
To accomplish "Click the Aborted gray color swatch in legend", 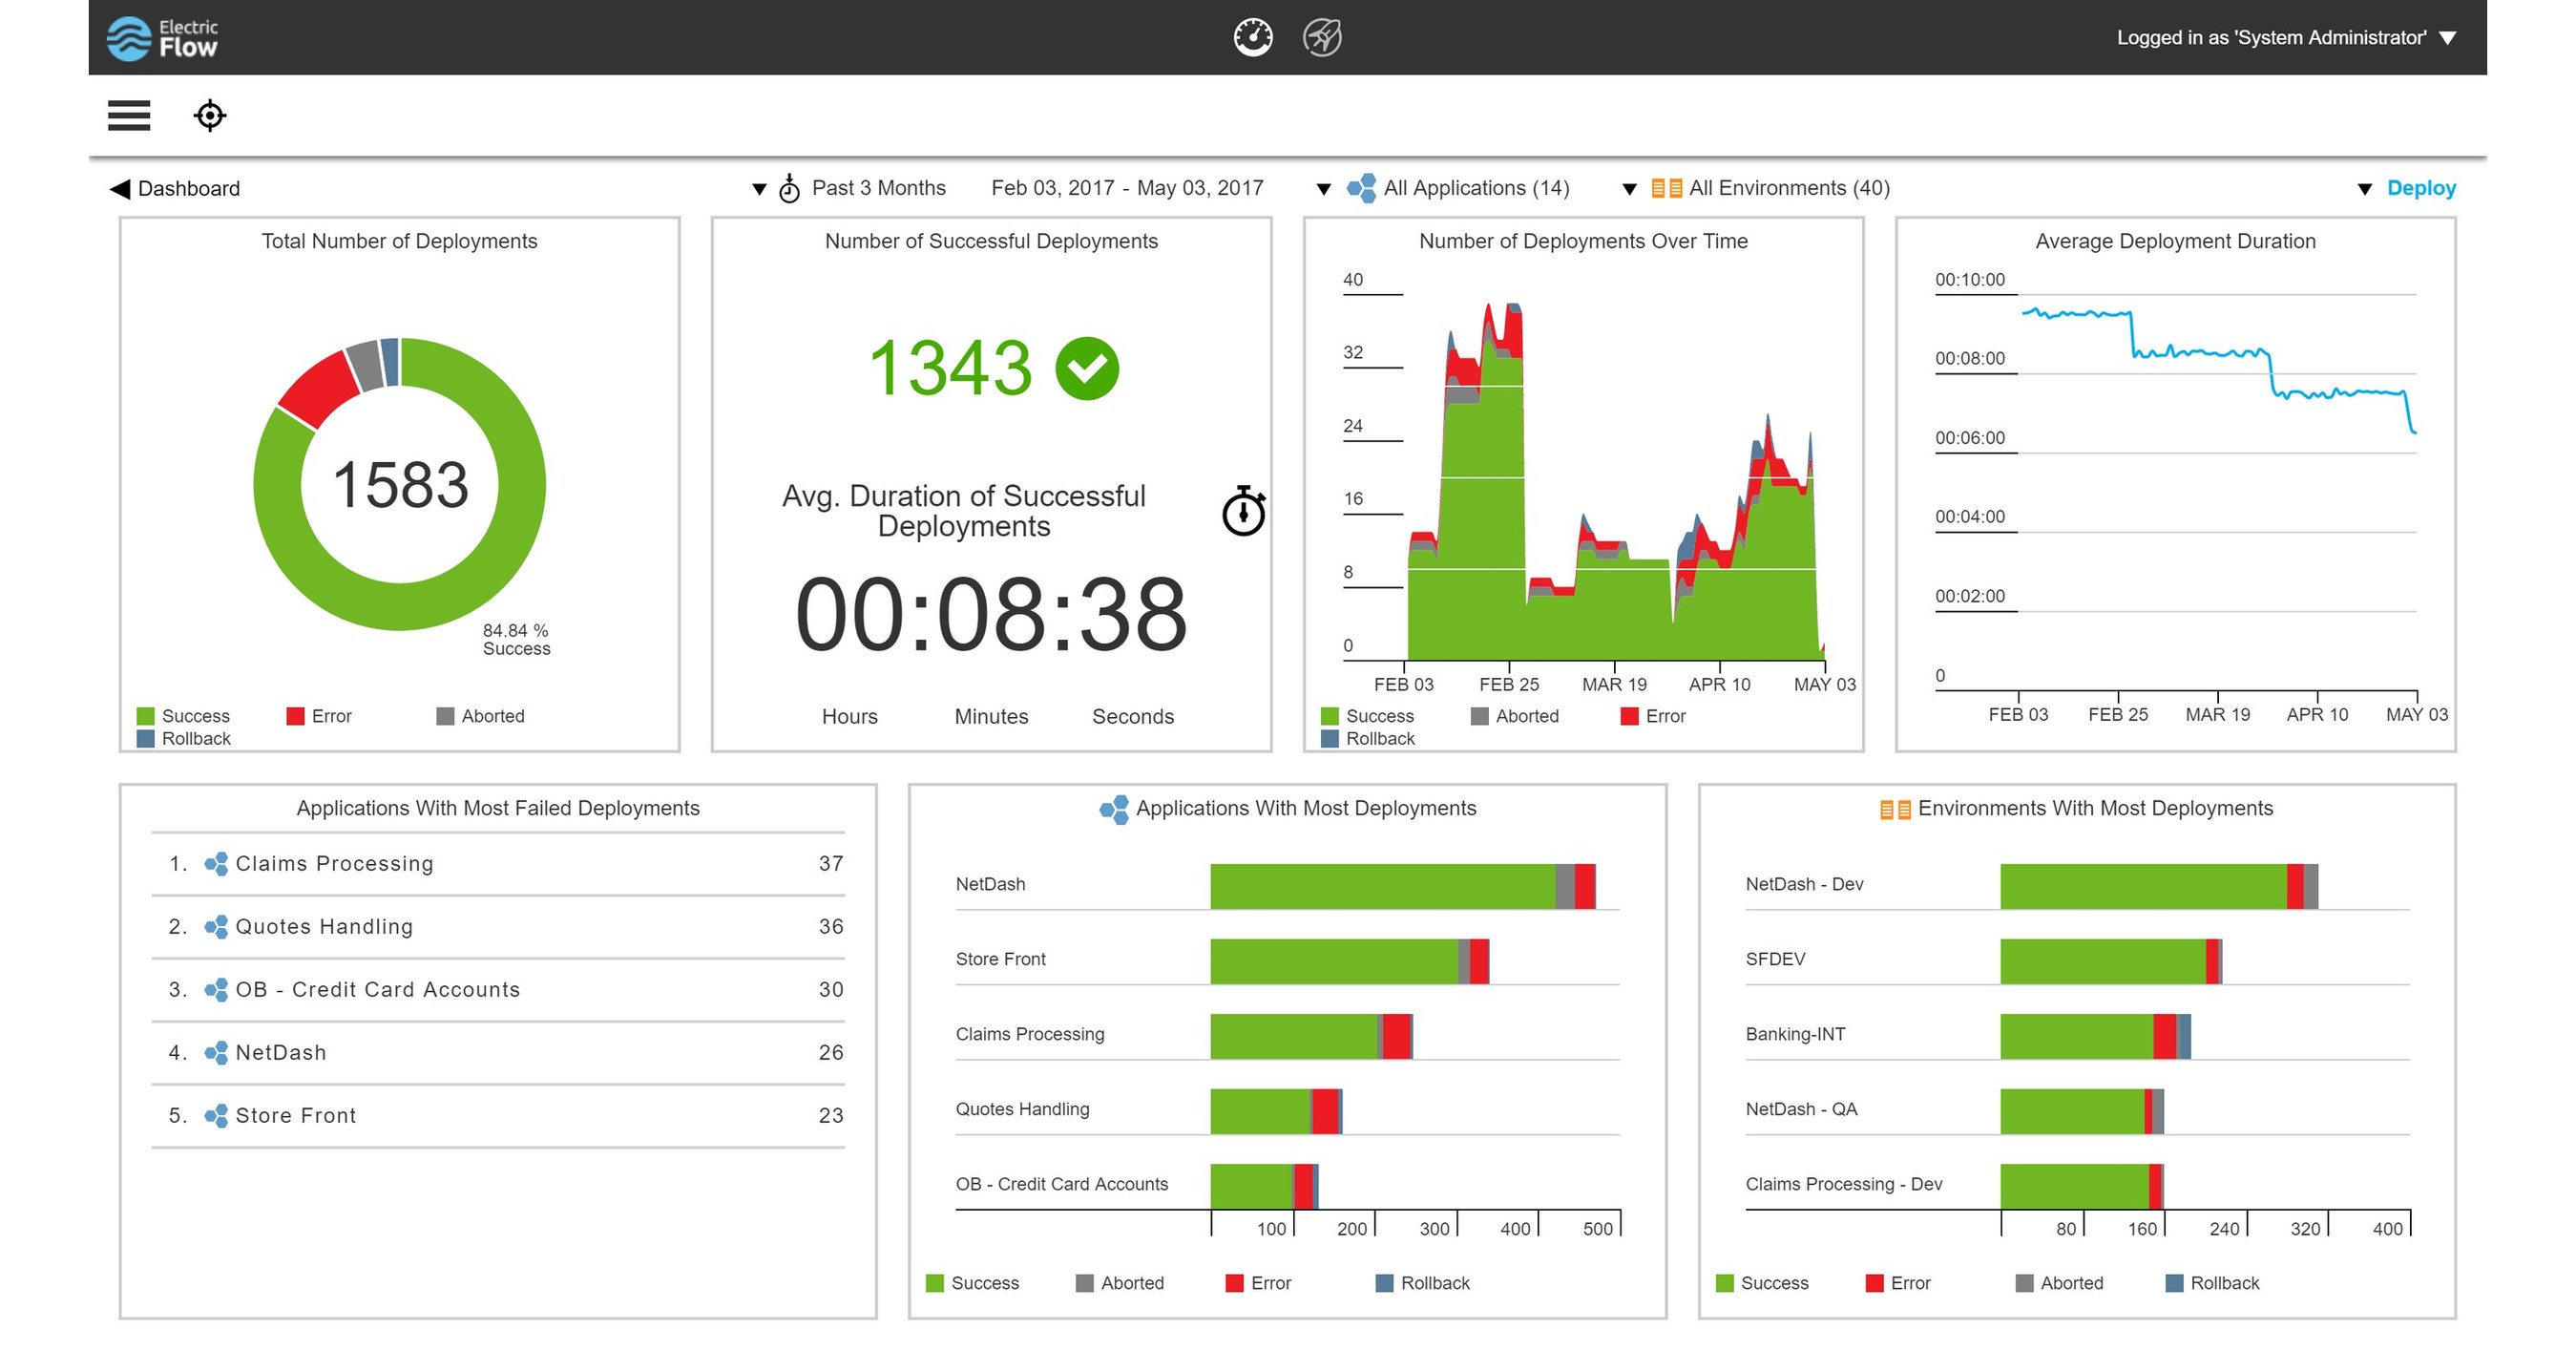I will click(x=444, y=716).
